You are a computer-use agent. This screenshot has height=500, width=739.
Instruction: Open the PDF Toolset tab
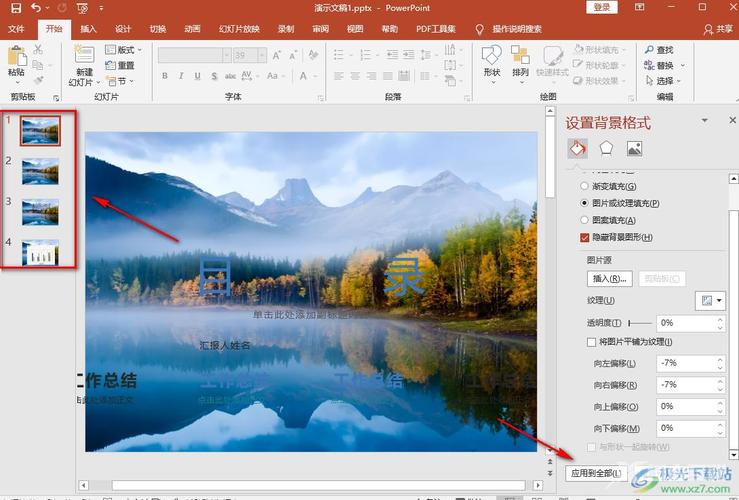click(436, 29)
